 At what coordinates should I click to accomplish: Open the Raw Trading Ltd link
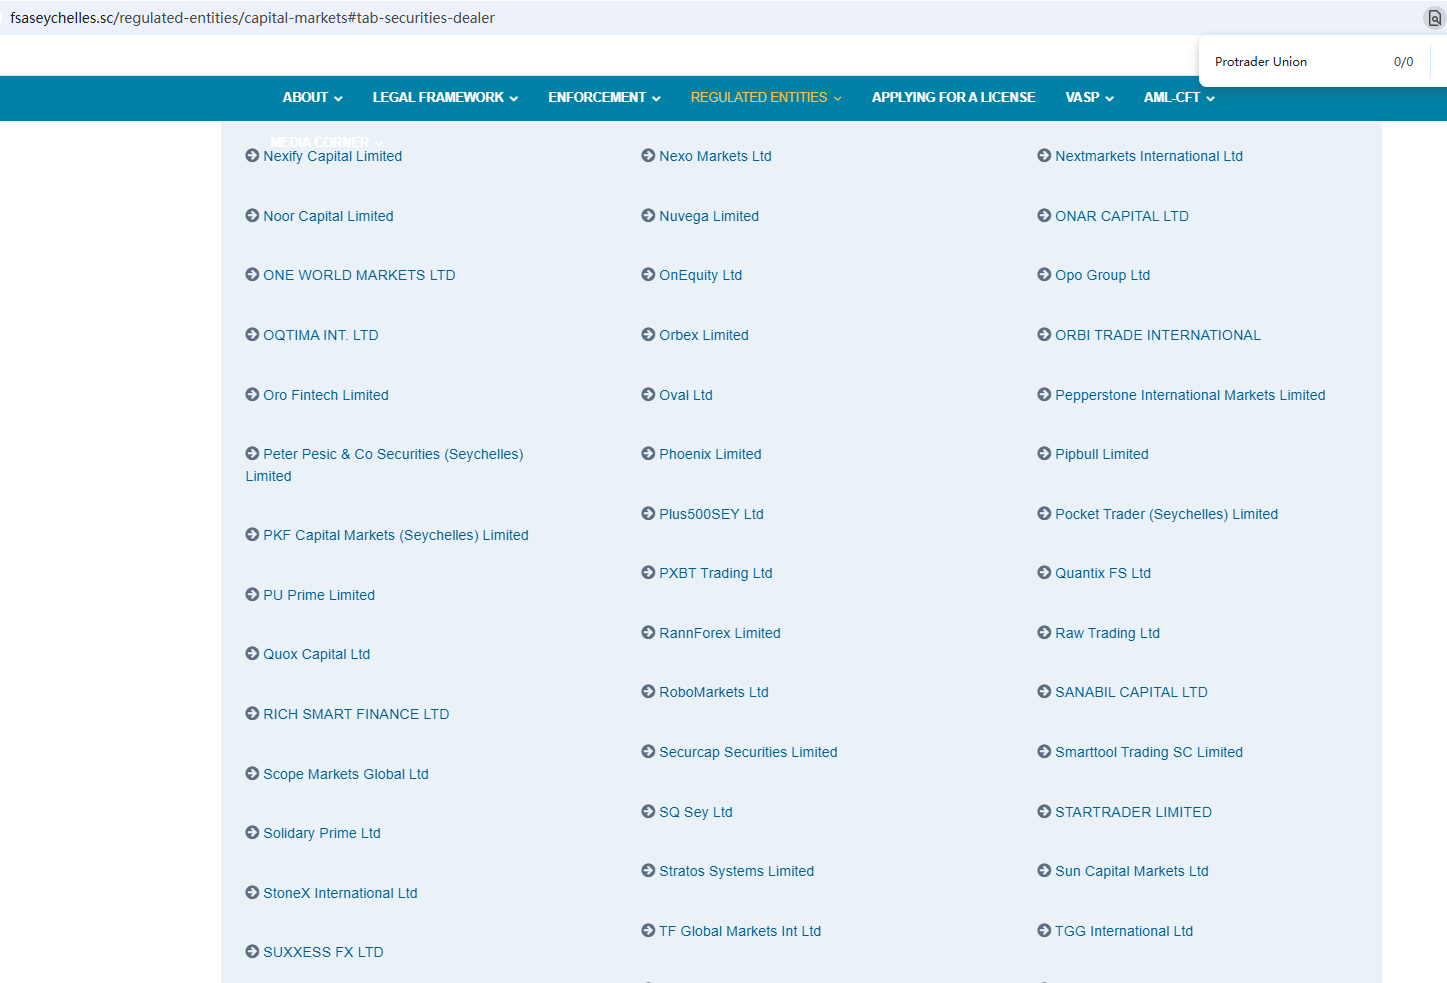pyautogui.click(x=1108, y=633)
